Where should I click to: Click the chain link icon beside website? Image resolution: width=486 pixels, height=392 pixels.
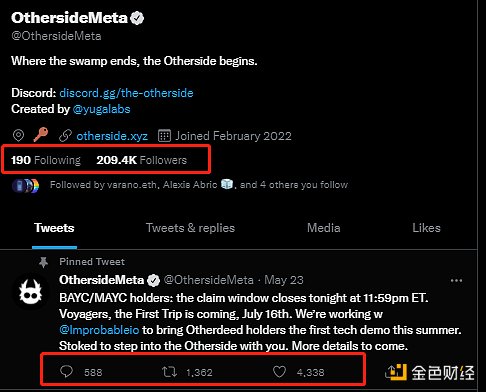coord(65,136)
